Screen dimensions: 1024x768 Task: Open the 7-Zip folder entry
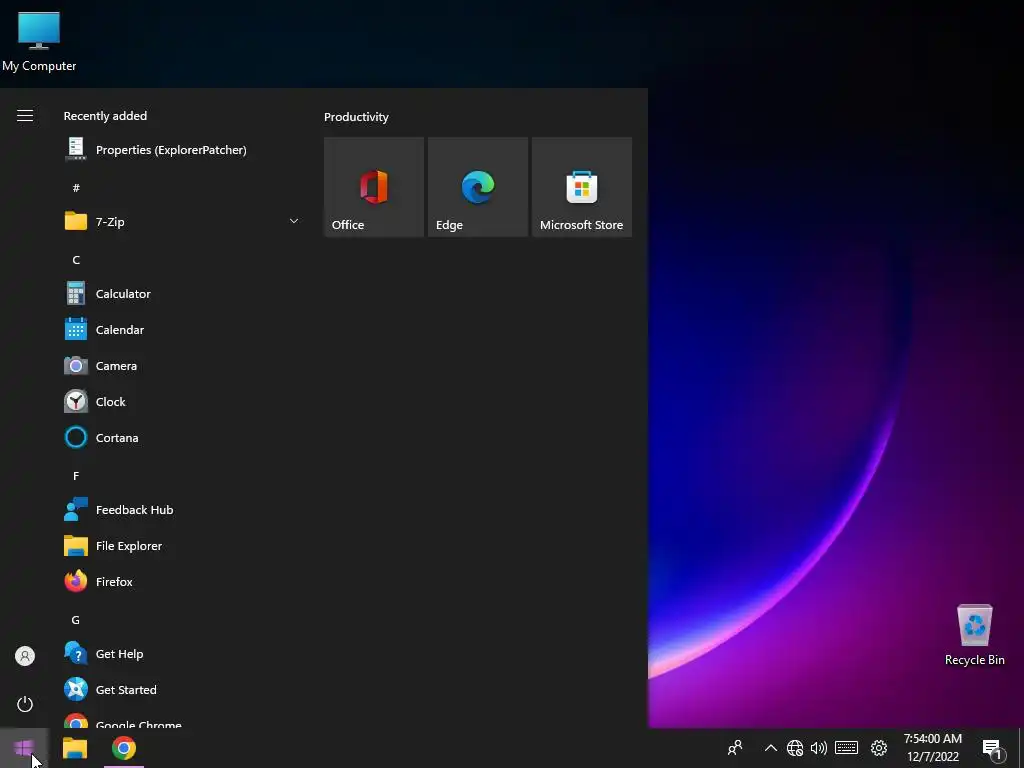point(182,221)
